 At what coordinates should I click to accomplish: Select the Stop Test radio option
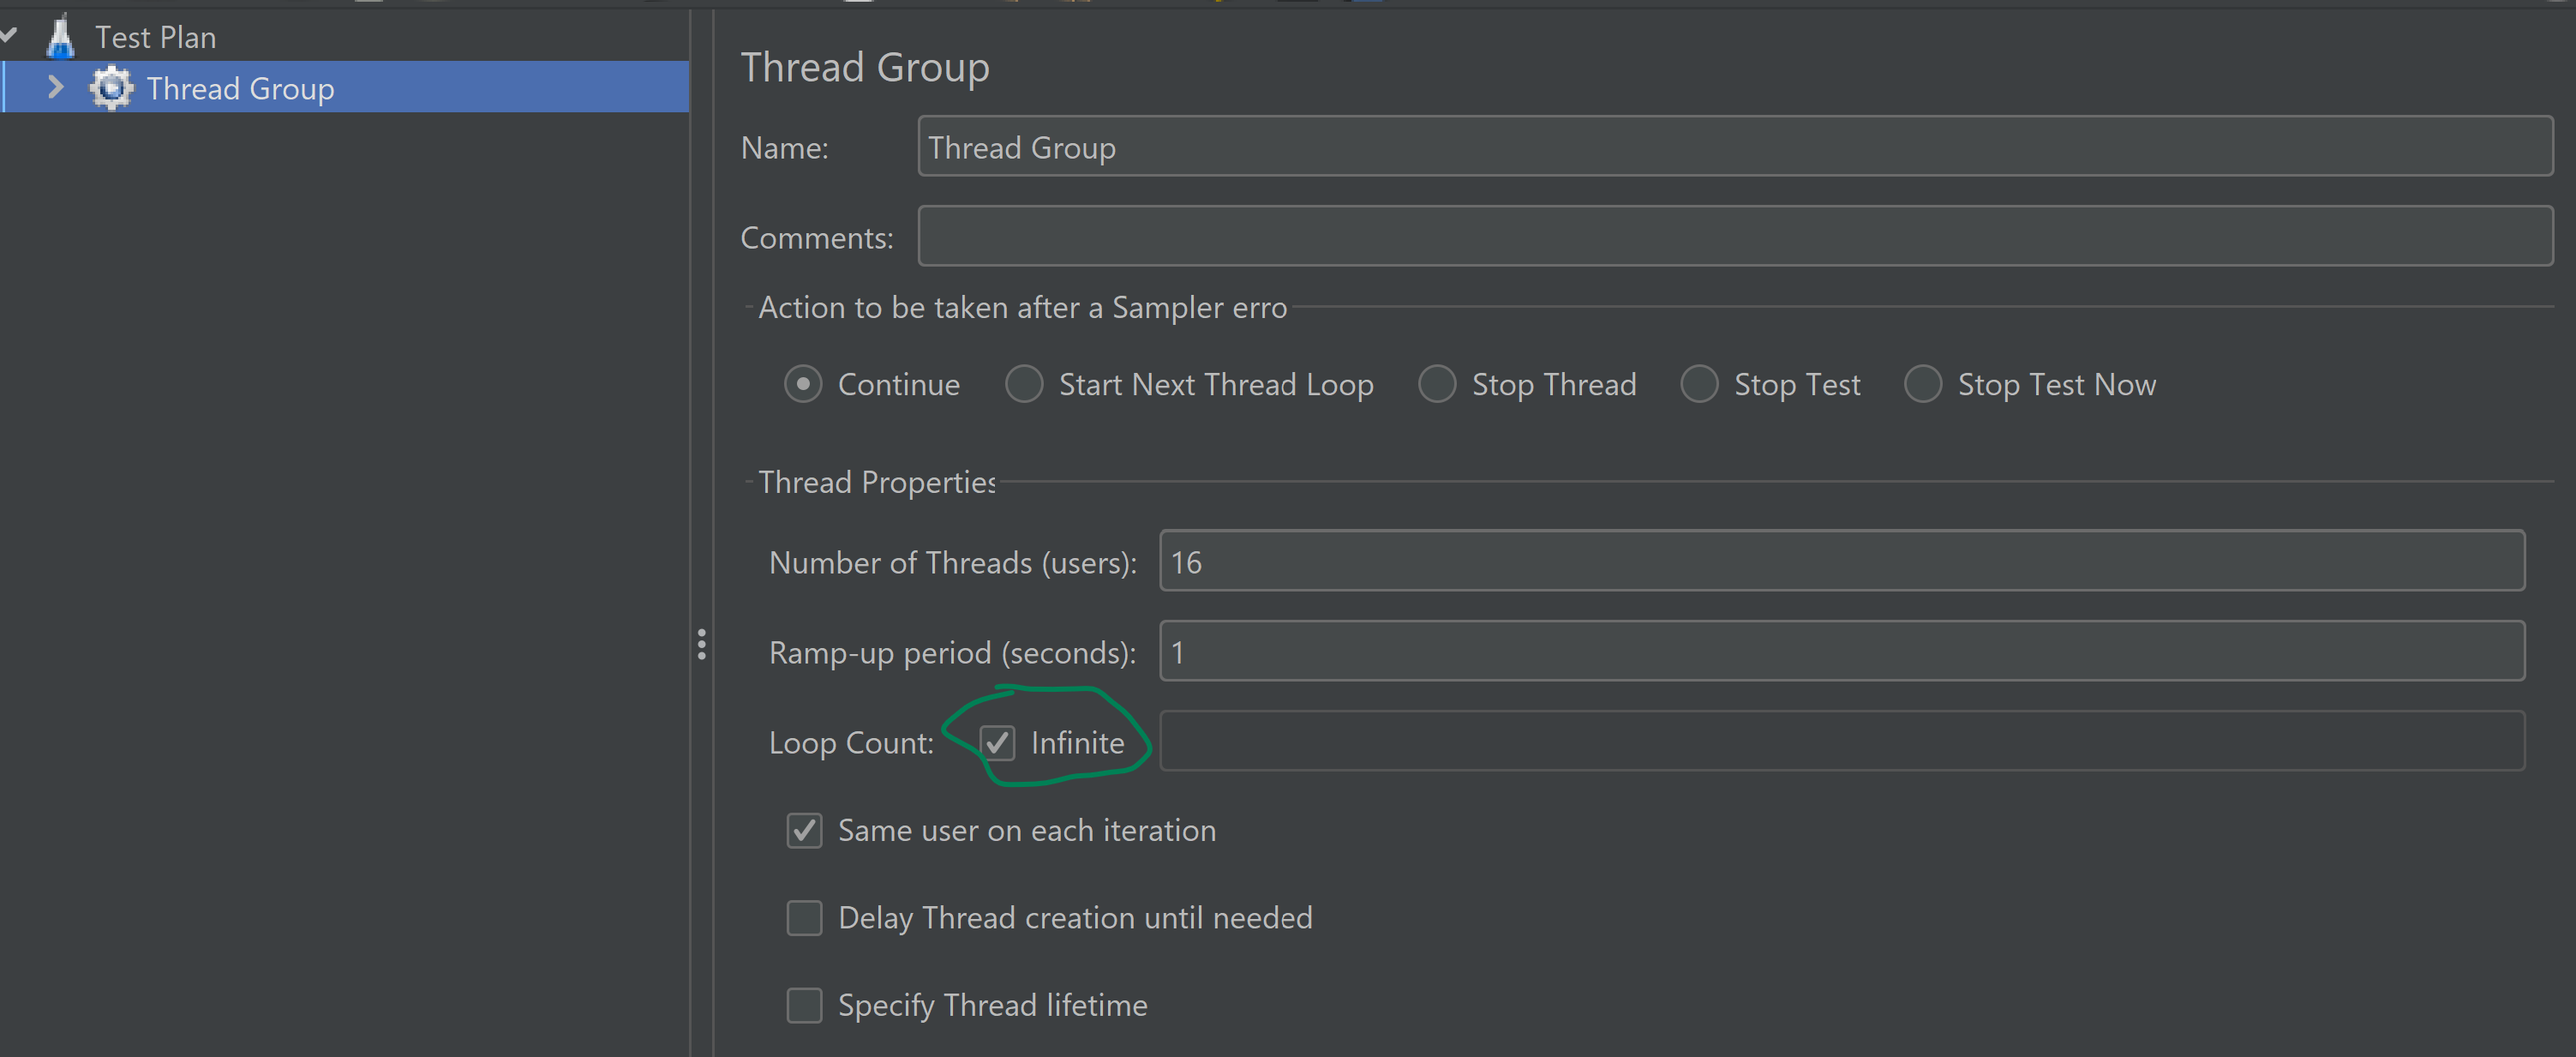[x=1699, y=384]
